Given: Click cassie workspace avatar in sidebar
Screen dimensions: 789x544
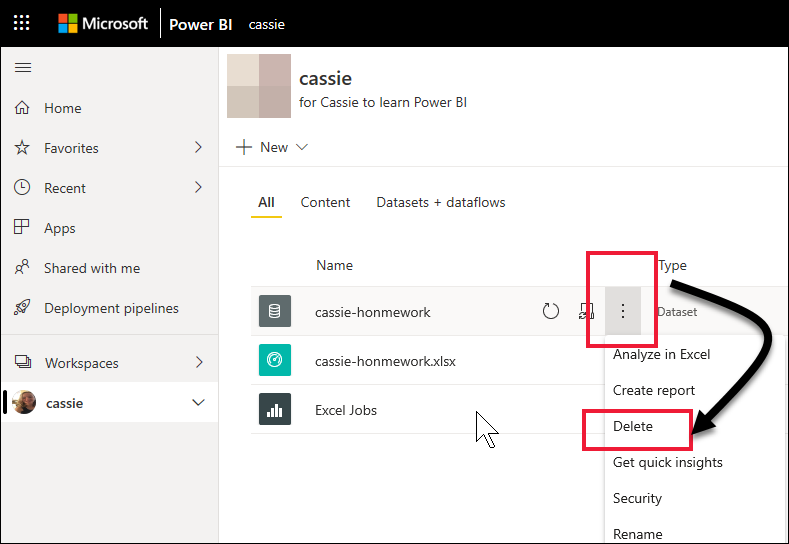Looking at the screenshot, I should [x=24, y=403].
